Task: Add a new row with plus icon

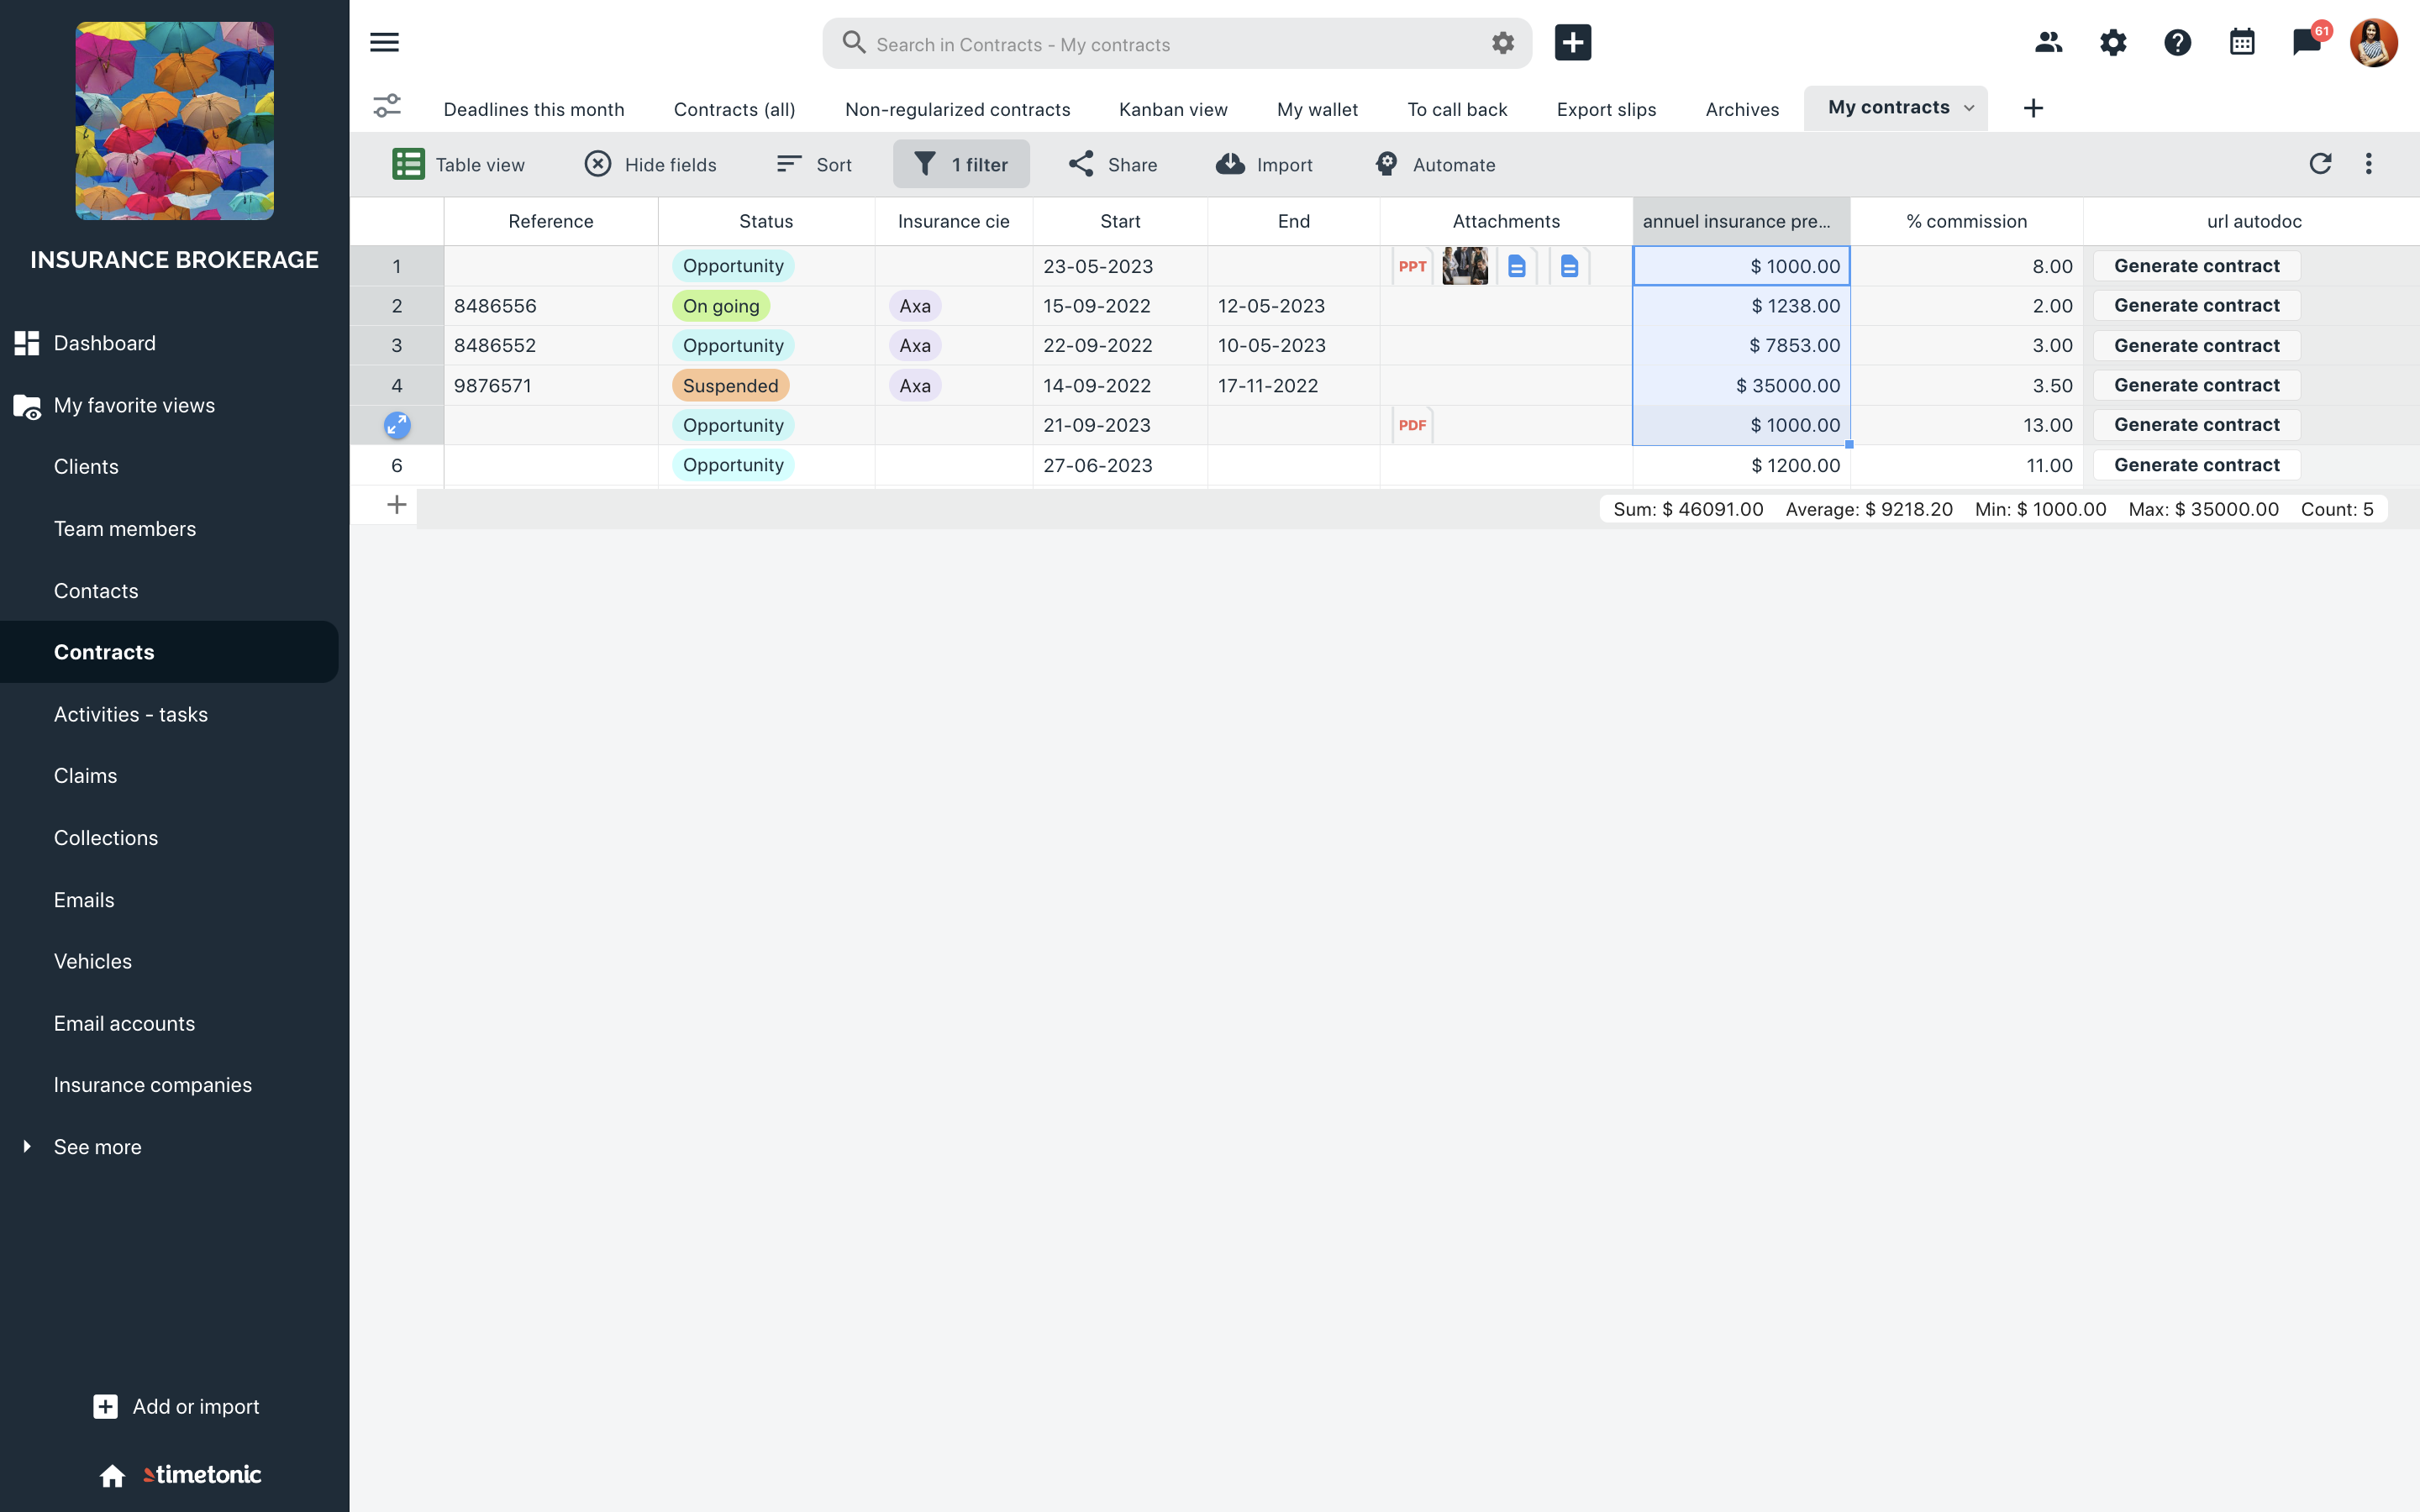Action: pyautogui.click(x=397, y=505)
